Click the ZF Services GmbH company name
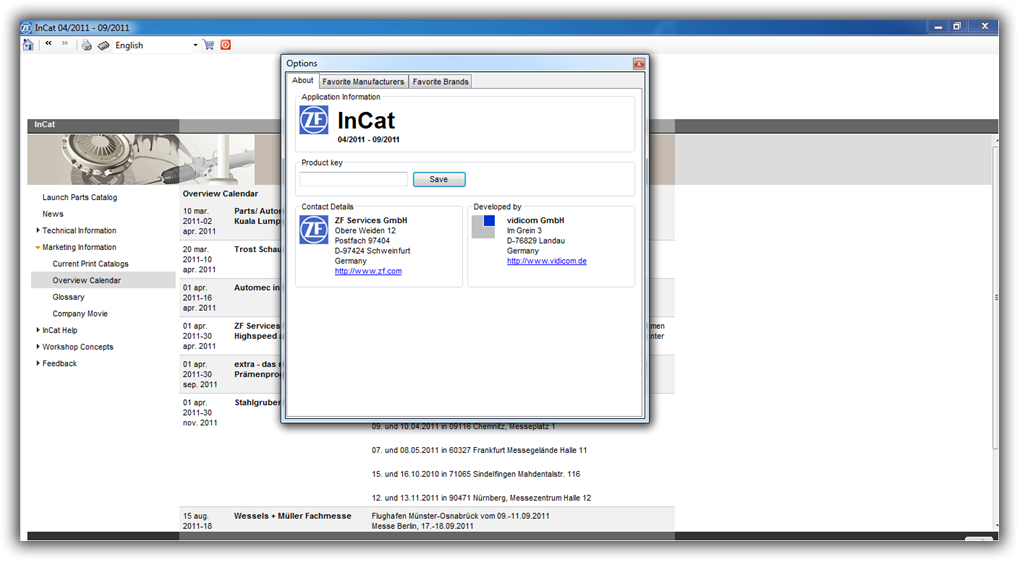This screenshot has width=1024, height=566. [x=371, y=221]
